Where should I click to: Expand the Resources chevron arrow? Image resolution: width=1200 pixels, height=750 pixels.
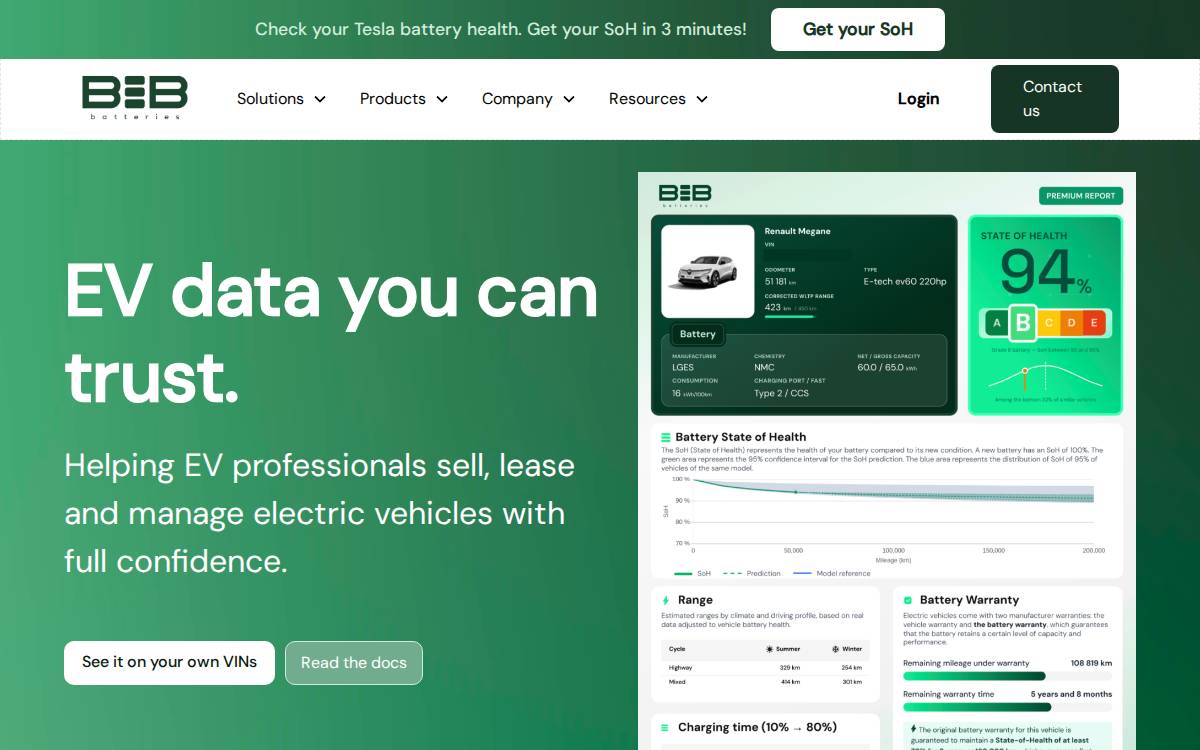(702, 99)
